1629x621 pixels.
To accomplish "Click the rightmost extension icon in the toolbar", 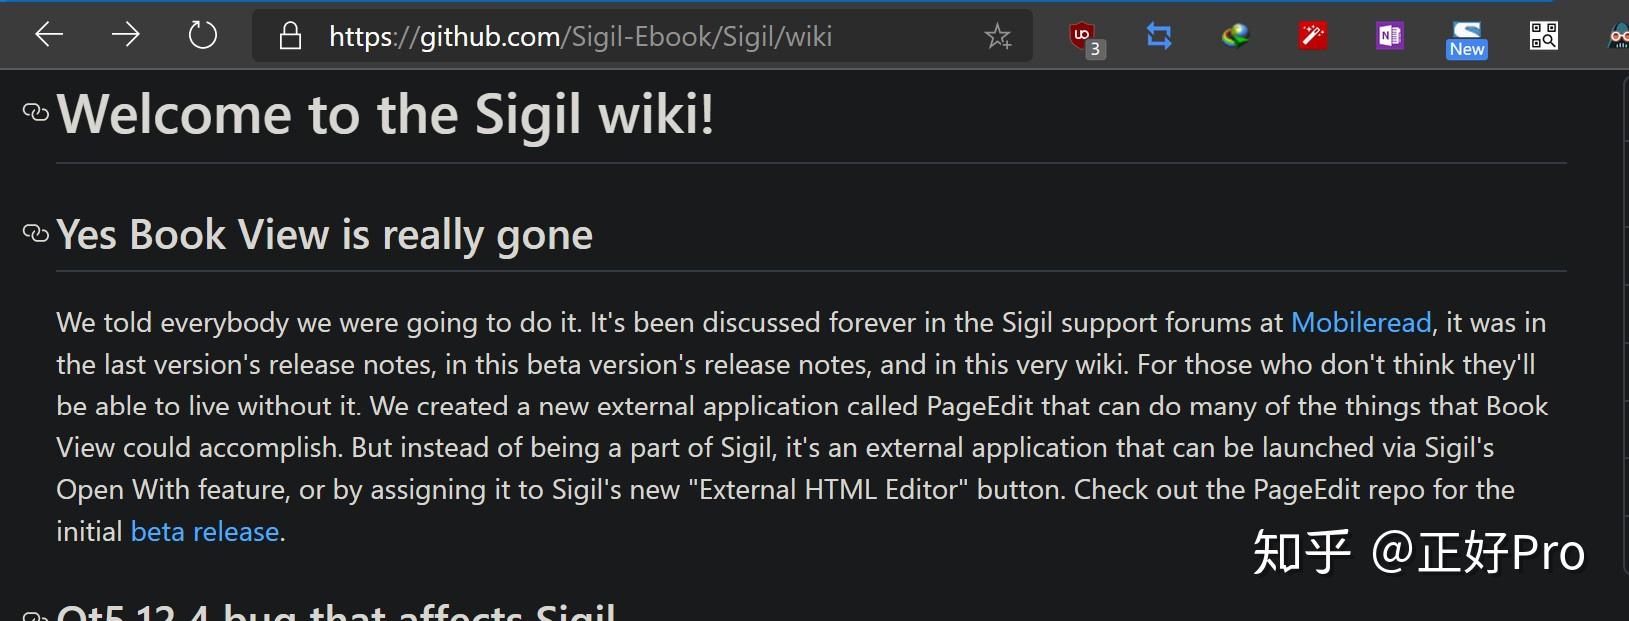I will point(1617,35).
